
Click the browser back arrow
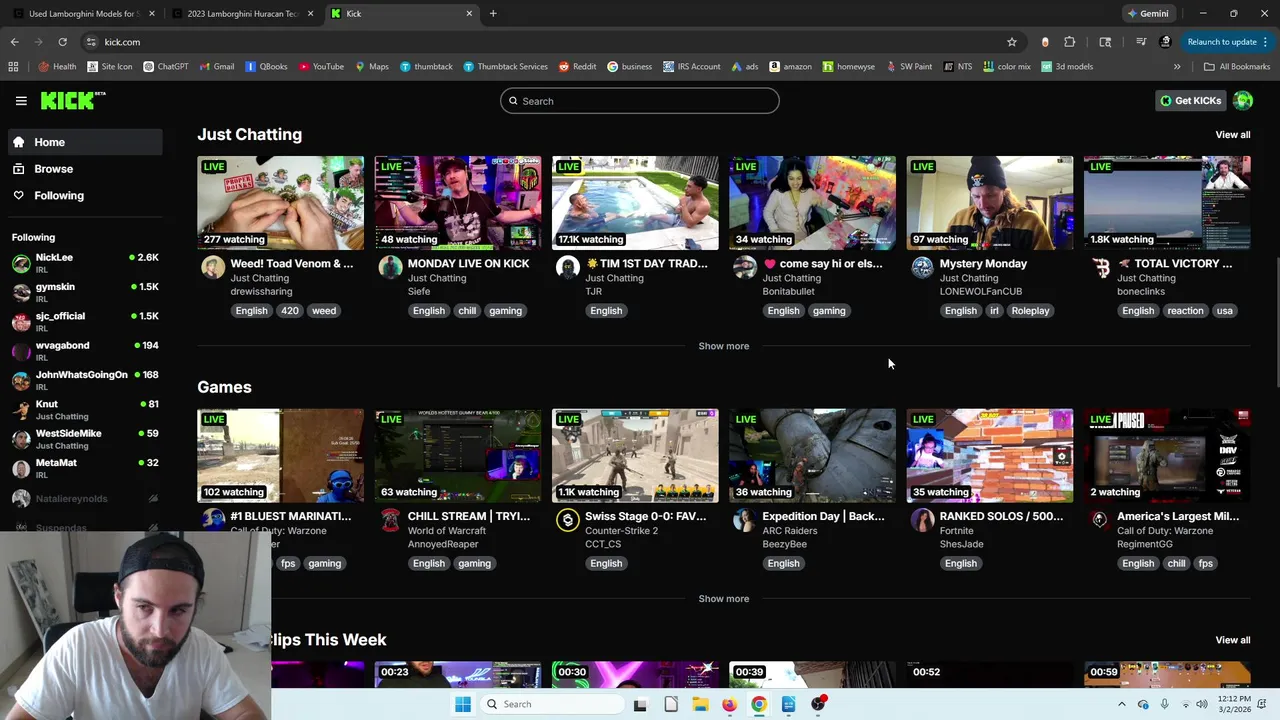(14, 42)
